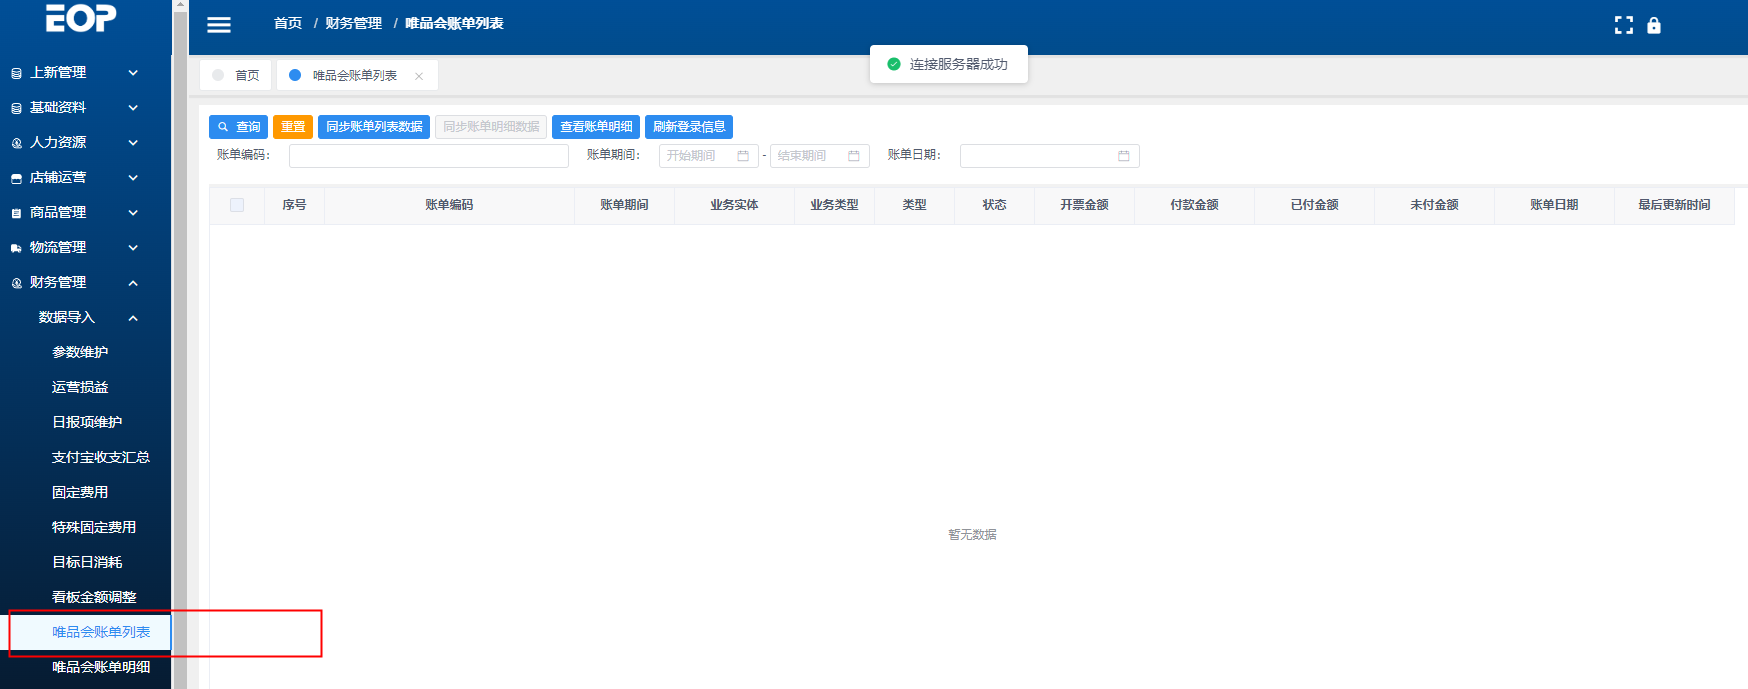The image size is (1748, 689).
Task: Click the lock screen icon
Action: [1653, 25]
